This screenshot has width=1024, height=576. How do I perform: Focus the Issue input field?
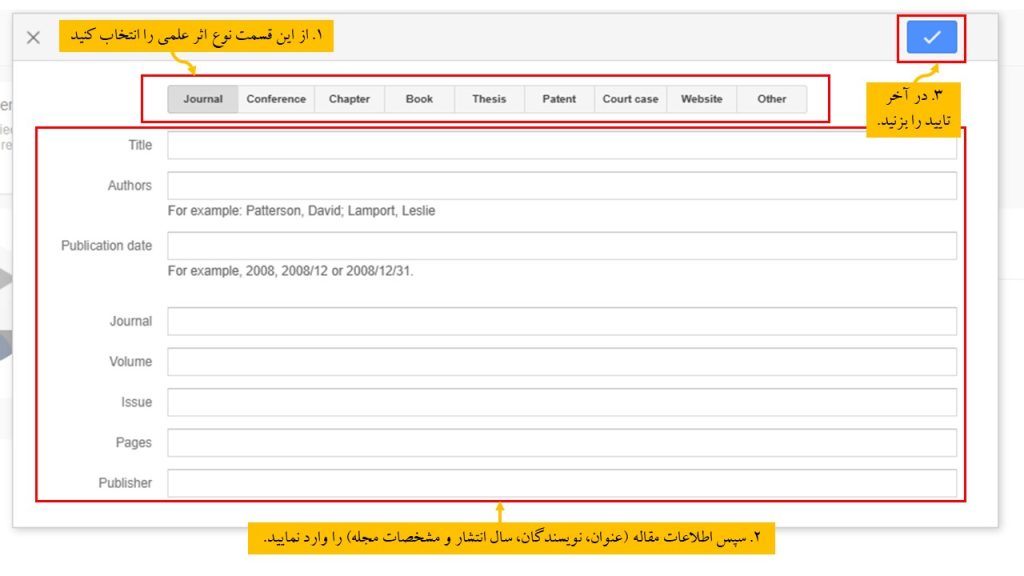(x=560, y=402)
